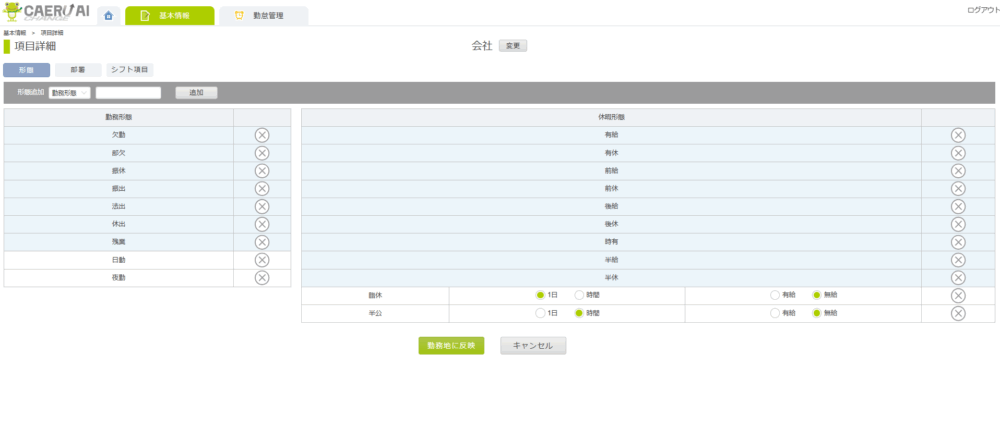Click the delete icon for 時有
The width and height of the screenshot is (1000, 428).
click(957, 242)
